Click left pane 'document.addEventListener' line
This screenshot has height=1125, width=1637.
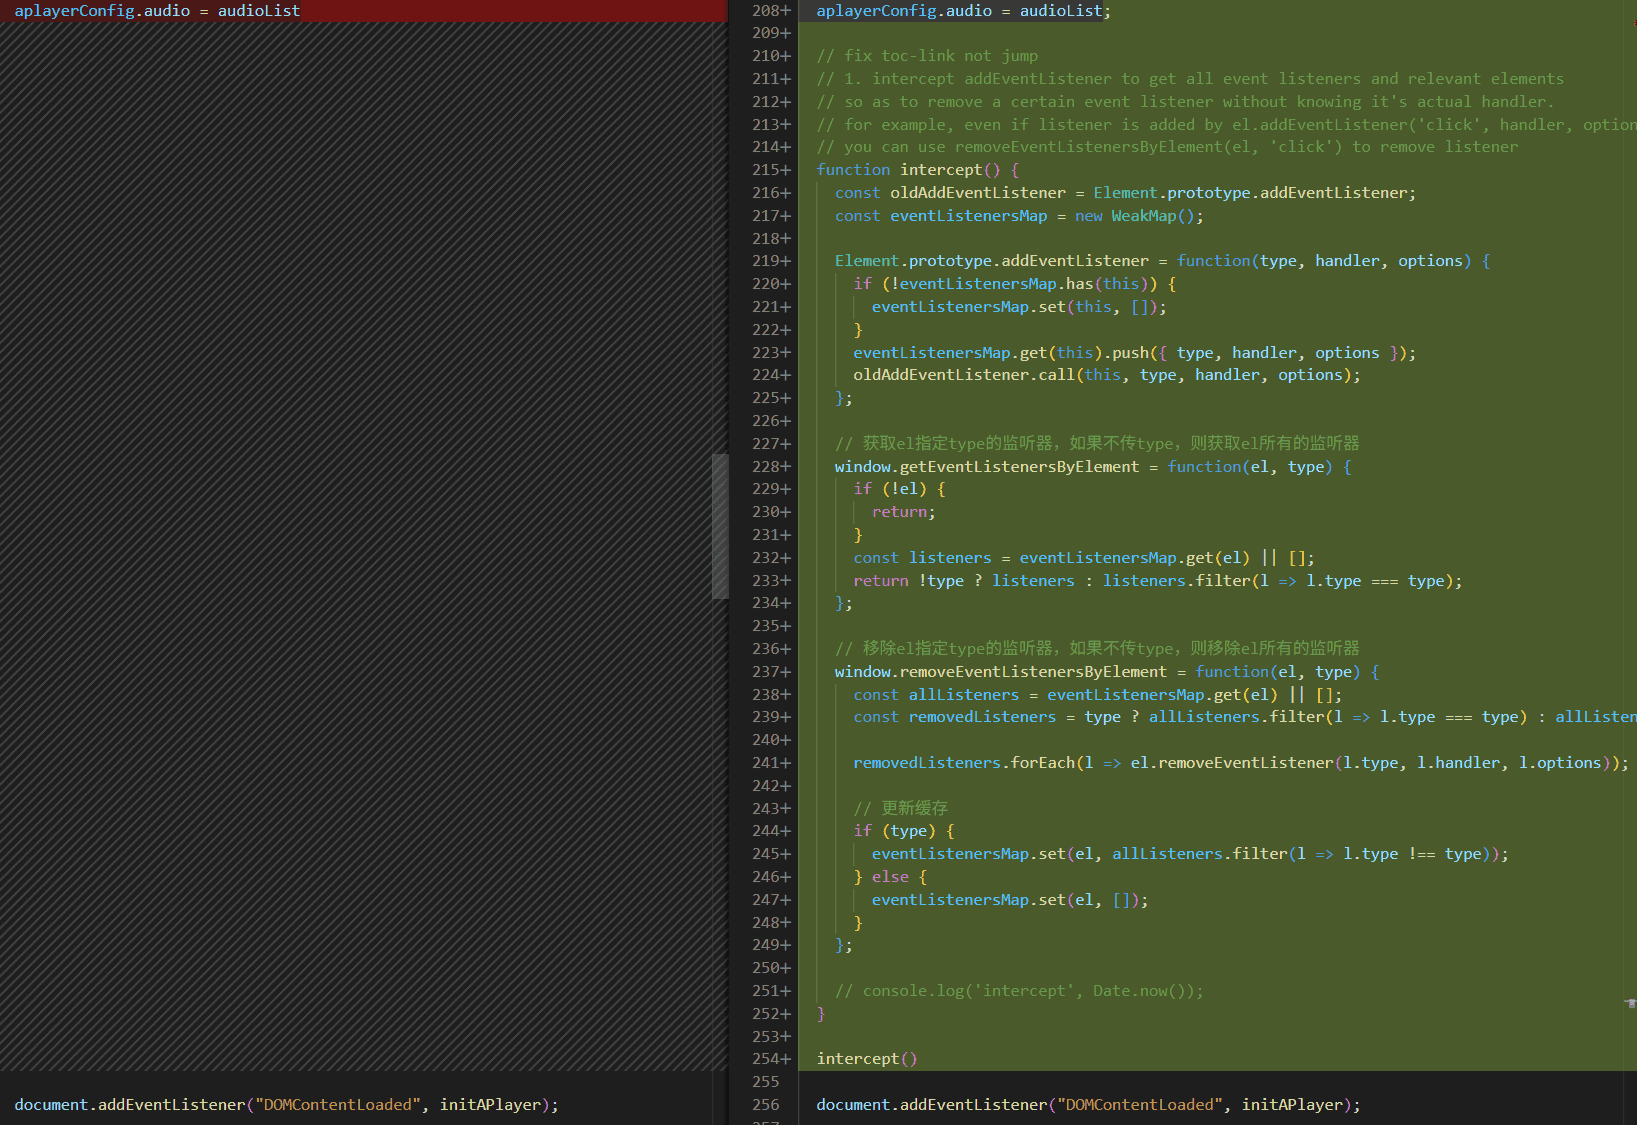(x=286, y=1105)
